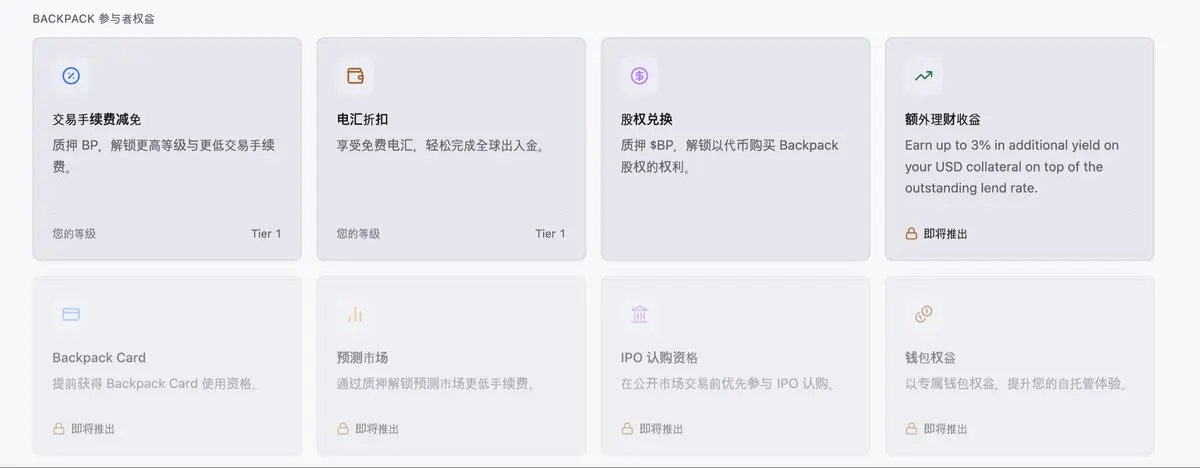Click the 质押 $BP，解锁以代币购买 description
This screenshot has height=468, width=1200.
[x=729, y=156]
